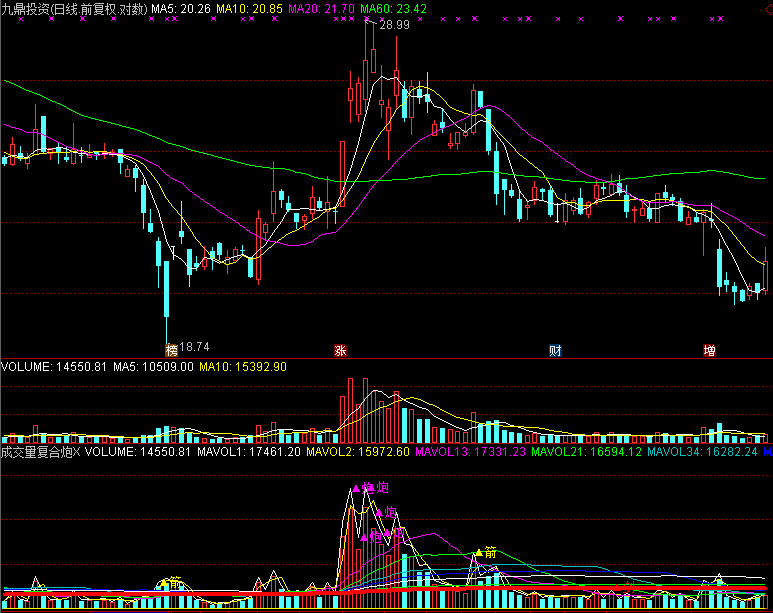Click the 28.99 high price label
The width and height of the screenshot is (773, 613).
click(x=394, y=25)
